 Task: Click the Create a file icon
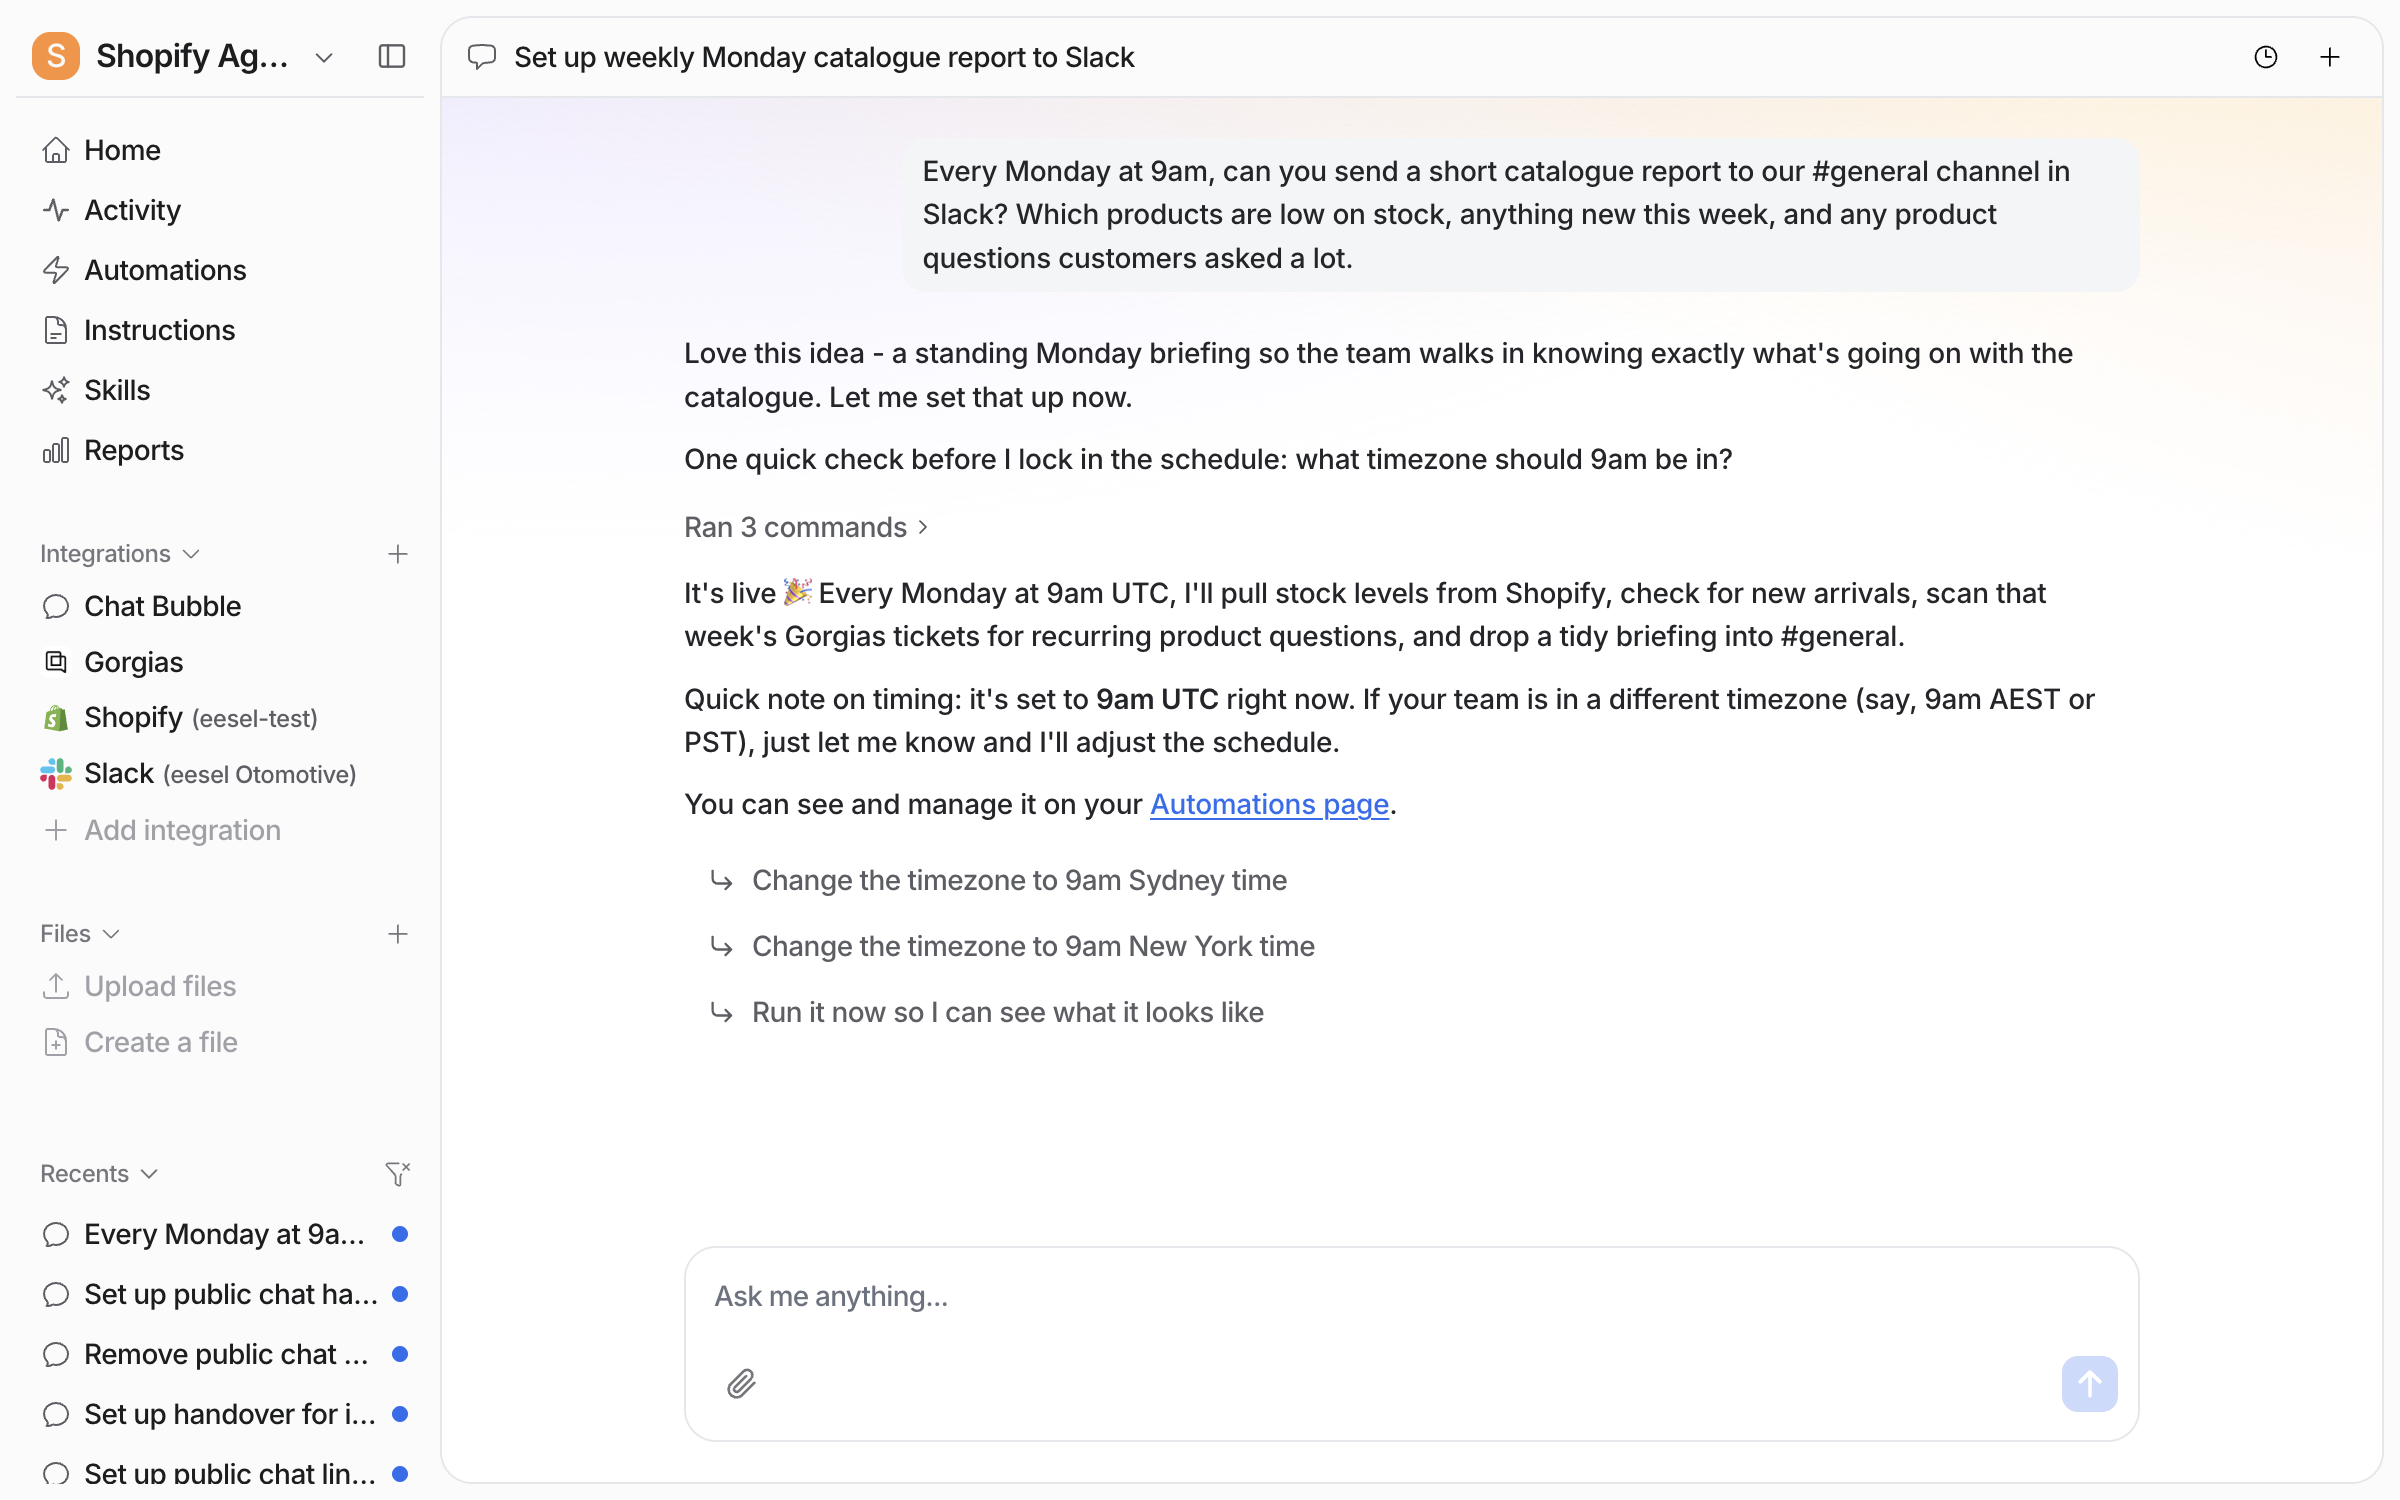click(x=56, y=1042)
